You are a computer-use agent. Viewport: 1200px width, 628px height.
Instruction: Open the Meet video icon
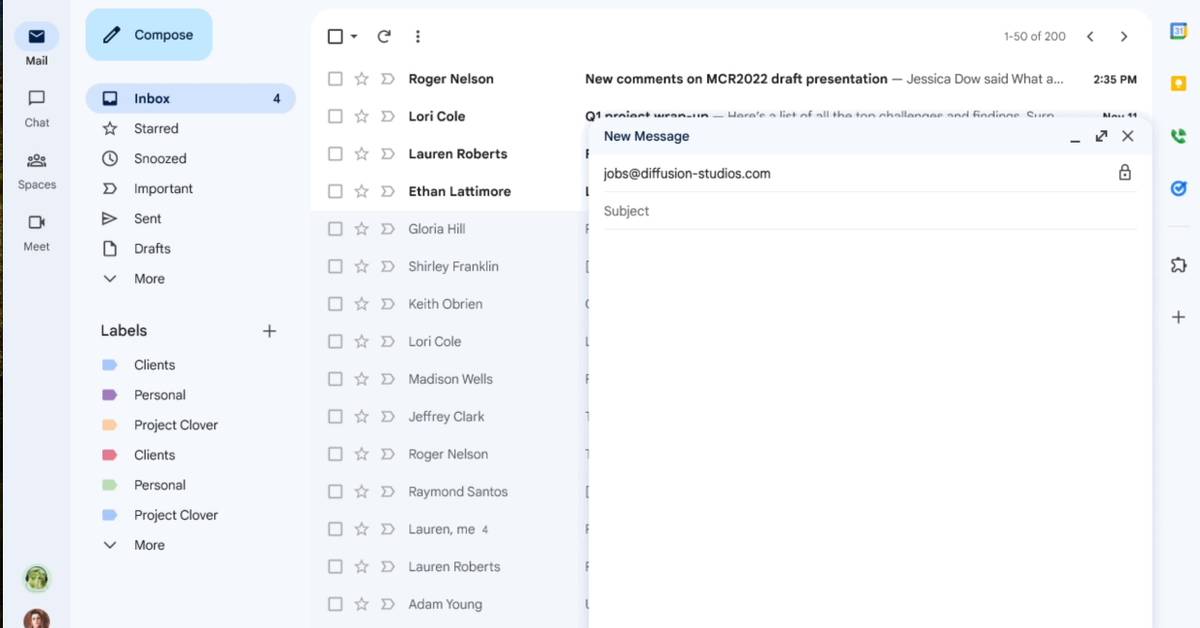[x=37, y=223]
